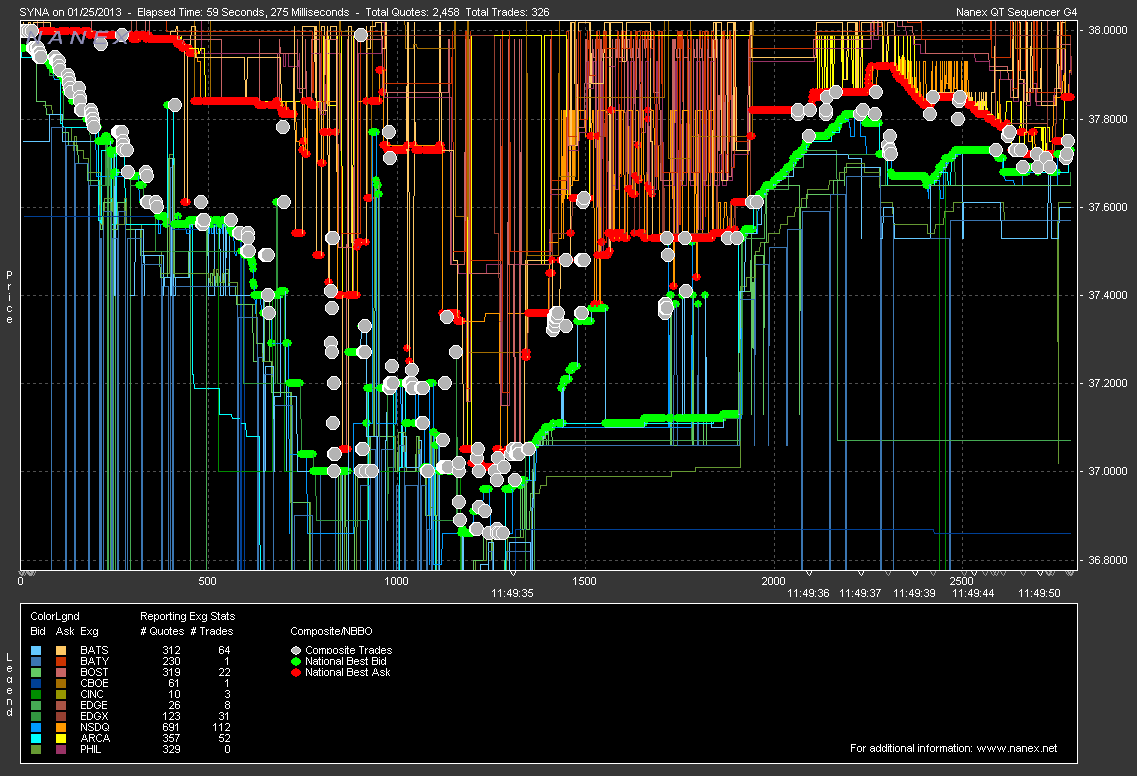1137x776 pixels.
Task: Click NSDQ trade count 112
Action: [221, 727]
